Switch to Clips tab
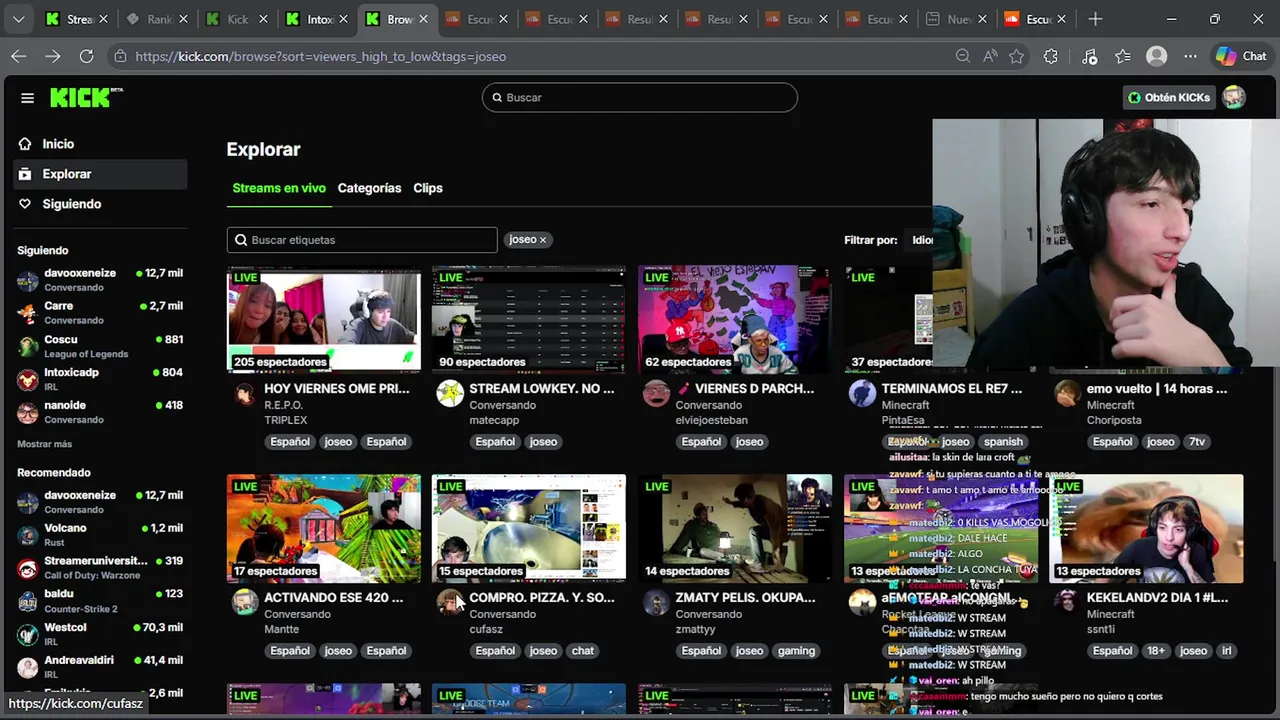This screenshot has width=1280, height=720. 428,188
